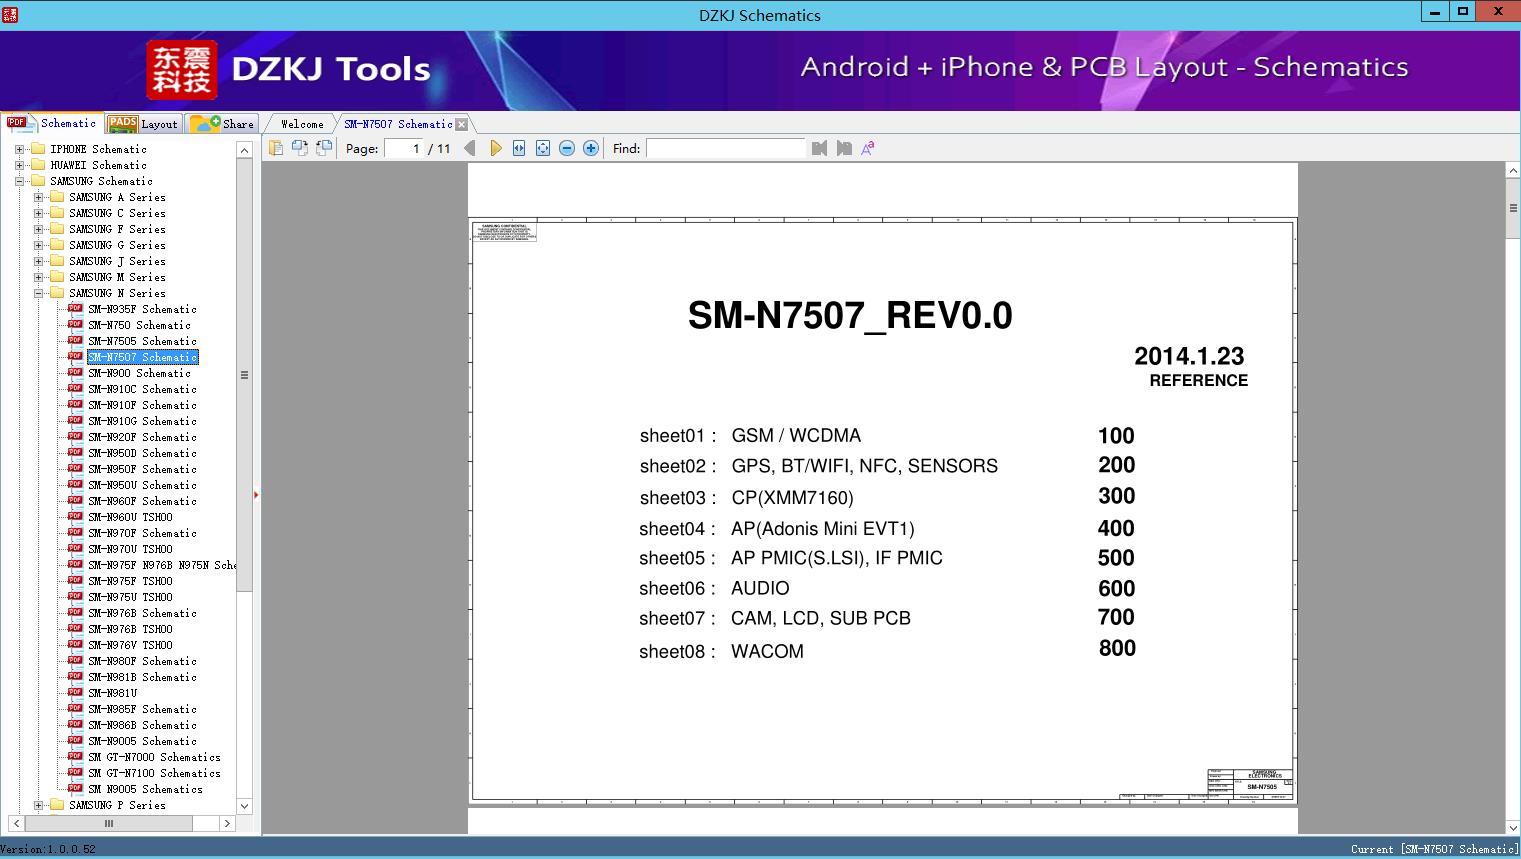Toggle match case search icon

[x=868, y=148]
